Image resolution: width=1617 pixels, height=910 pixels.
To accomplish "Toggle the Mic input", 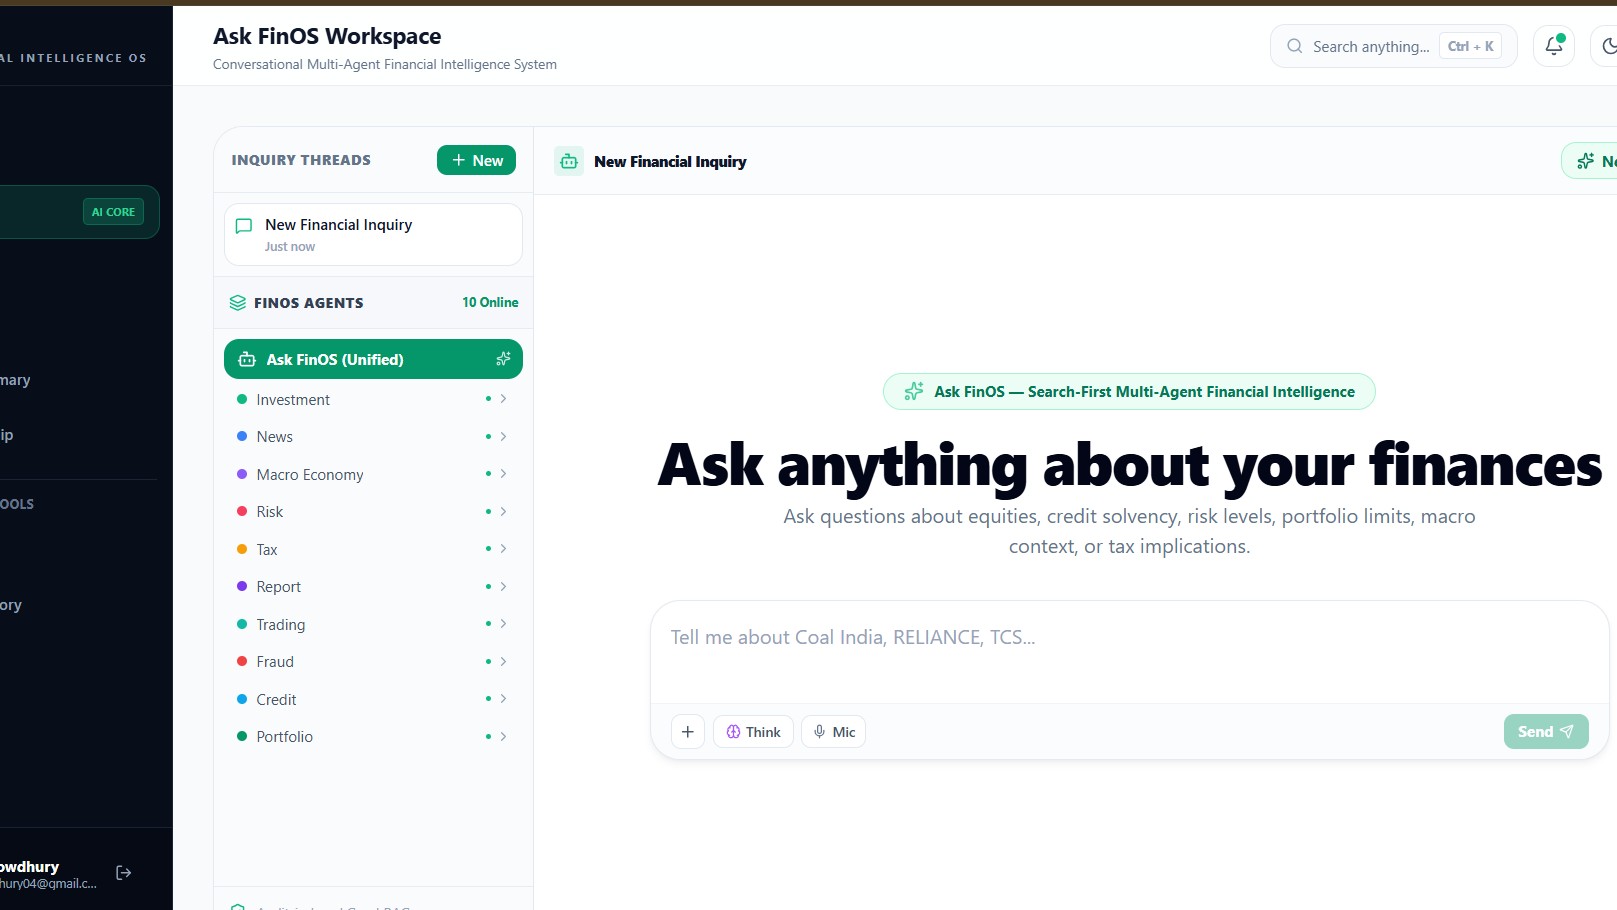I will point(833,732).
